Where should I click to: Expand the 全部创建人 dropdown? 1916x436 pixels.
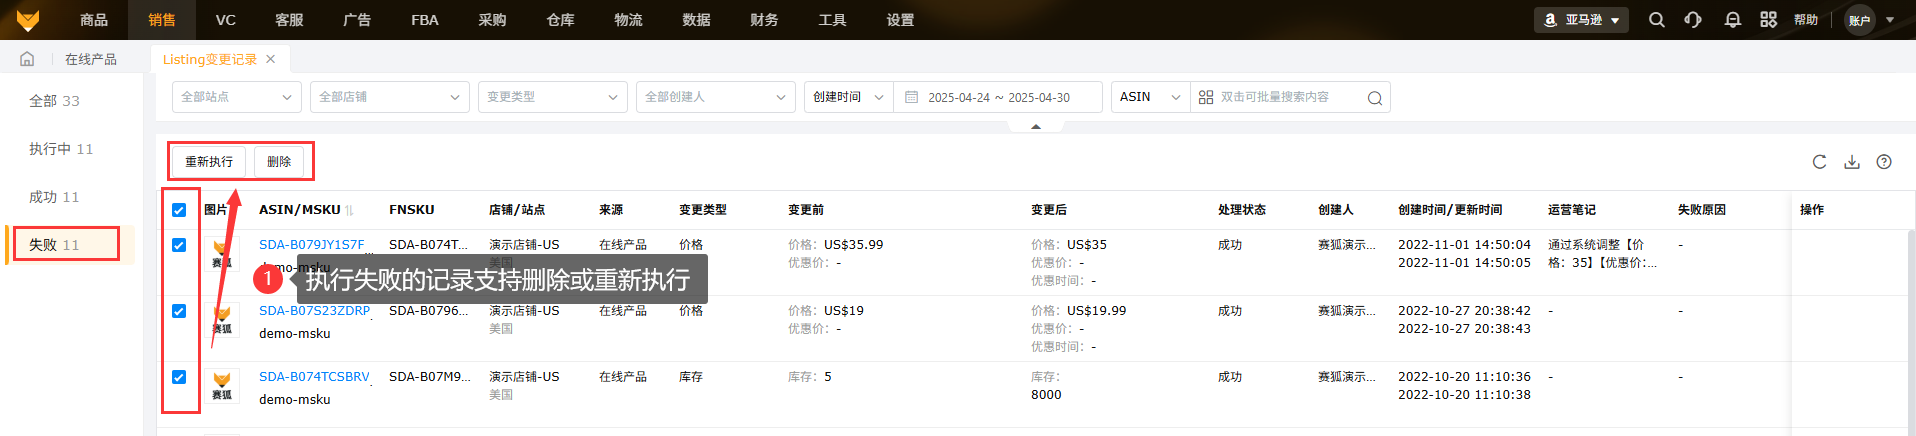coord(715,97)
